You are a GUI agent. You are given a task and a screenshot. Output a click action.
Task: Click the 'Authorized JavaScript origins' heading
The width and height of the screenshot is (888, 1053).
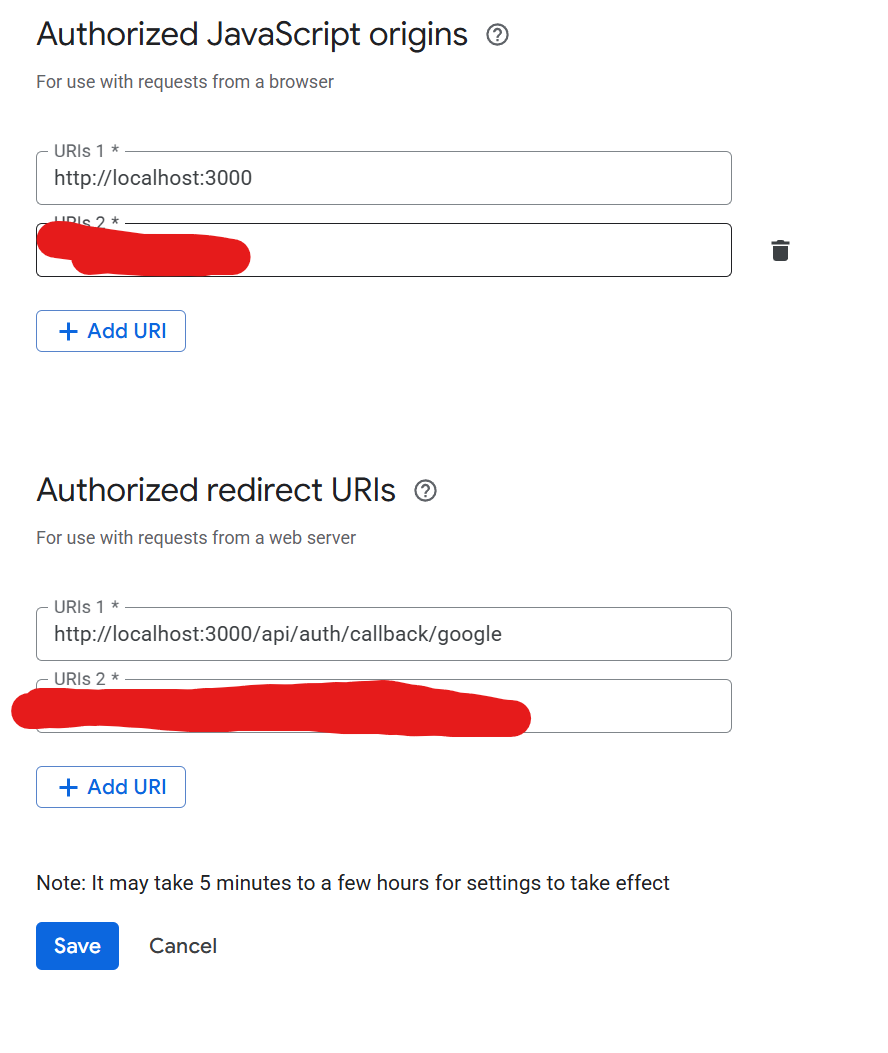[x=252, y=35]
